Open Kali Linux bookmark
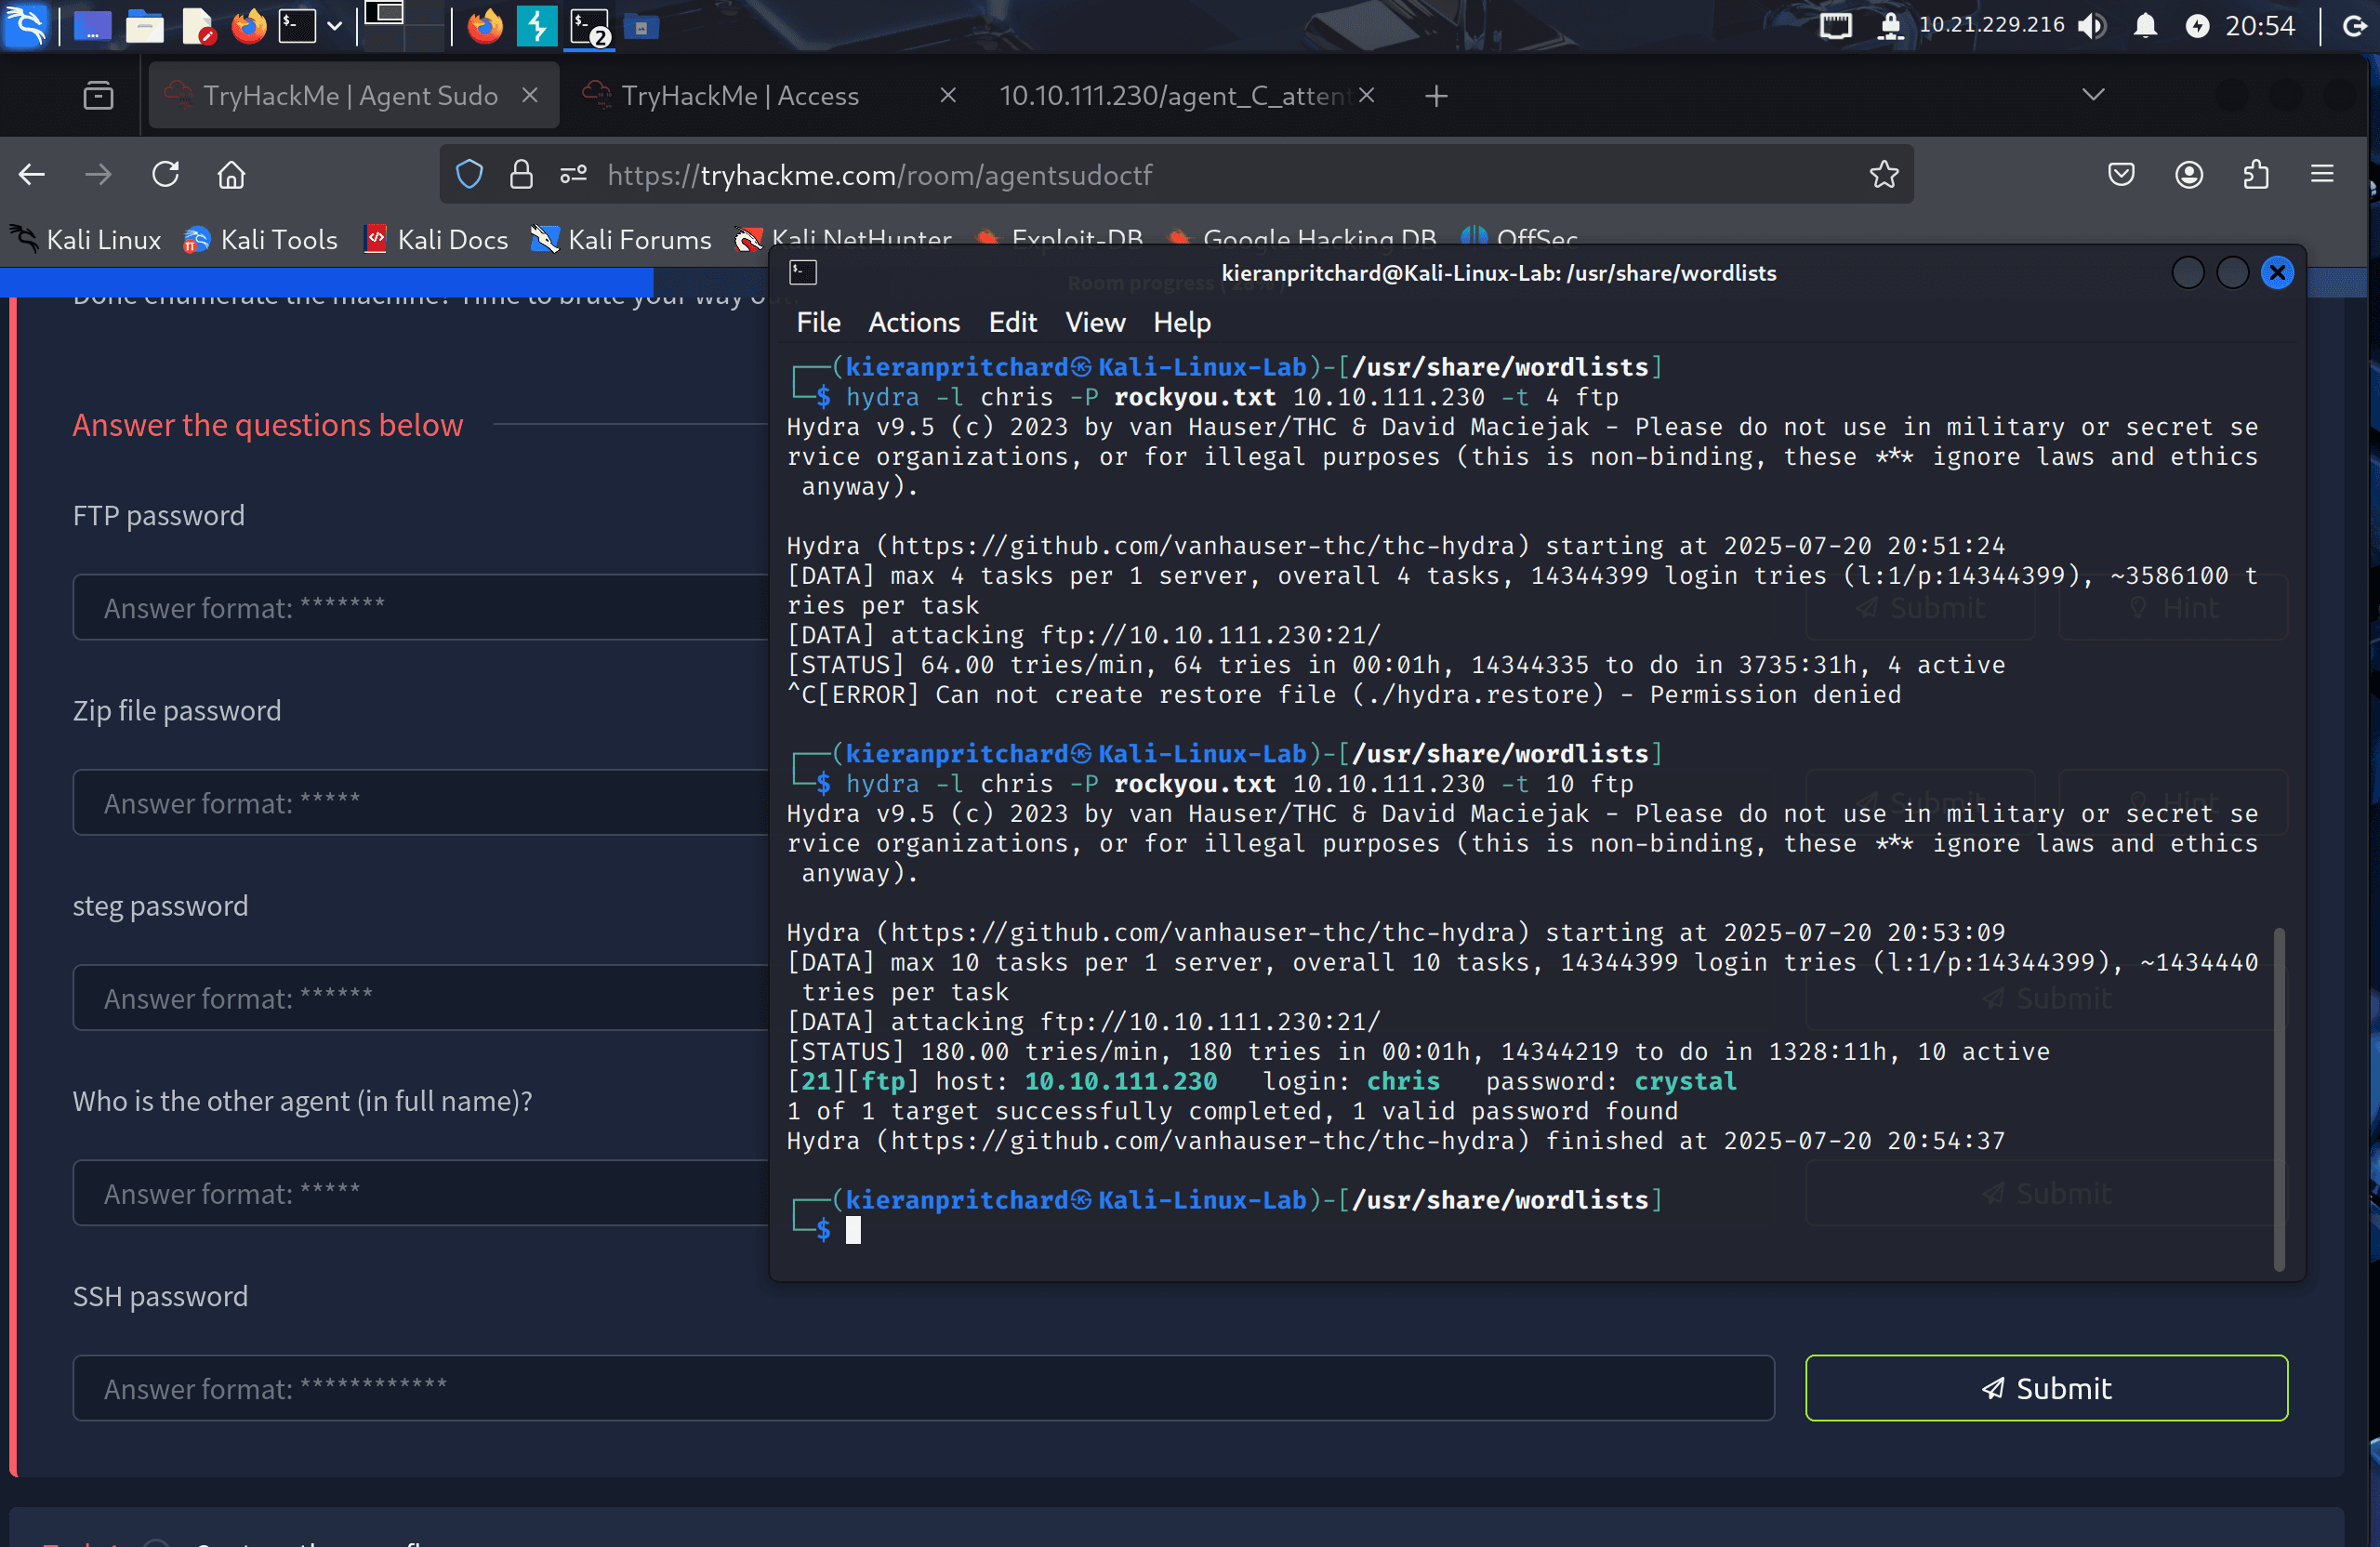 pos(86,240)
